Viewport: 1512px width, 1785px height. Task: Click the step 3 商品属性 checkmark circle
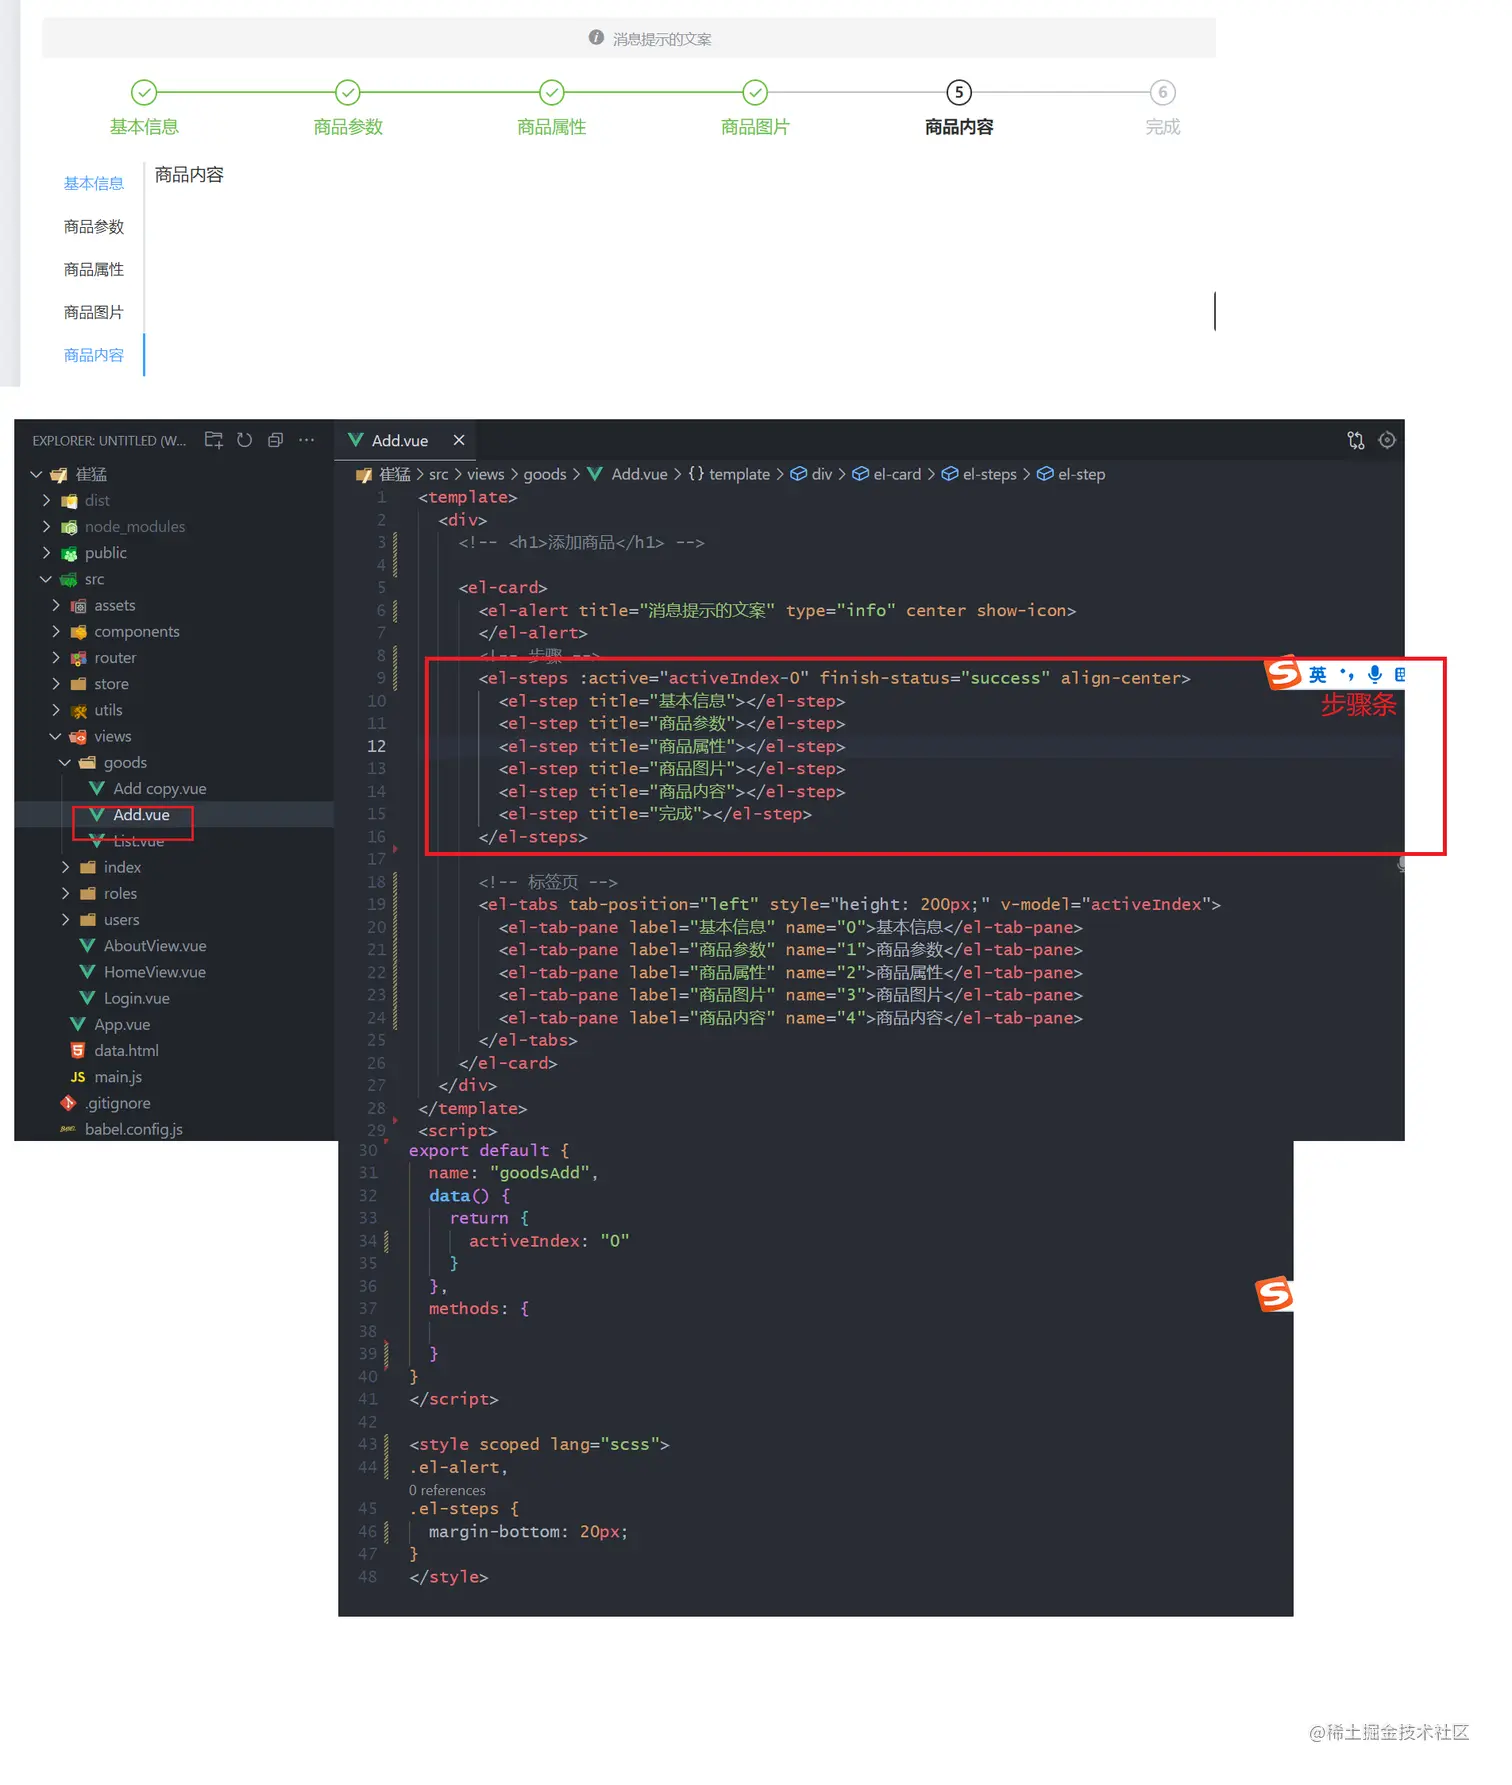(552, 93)
